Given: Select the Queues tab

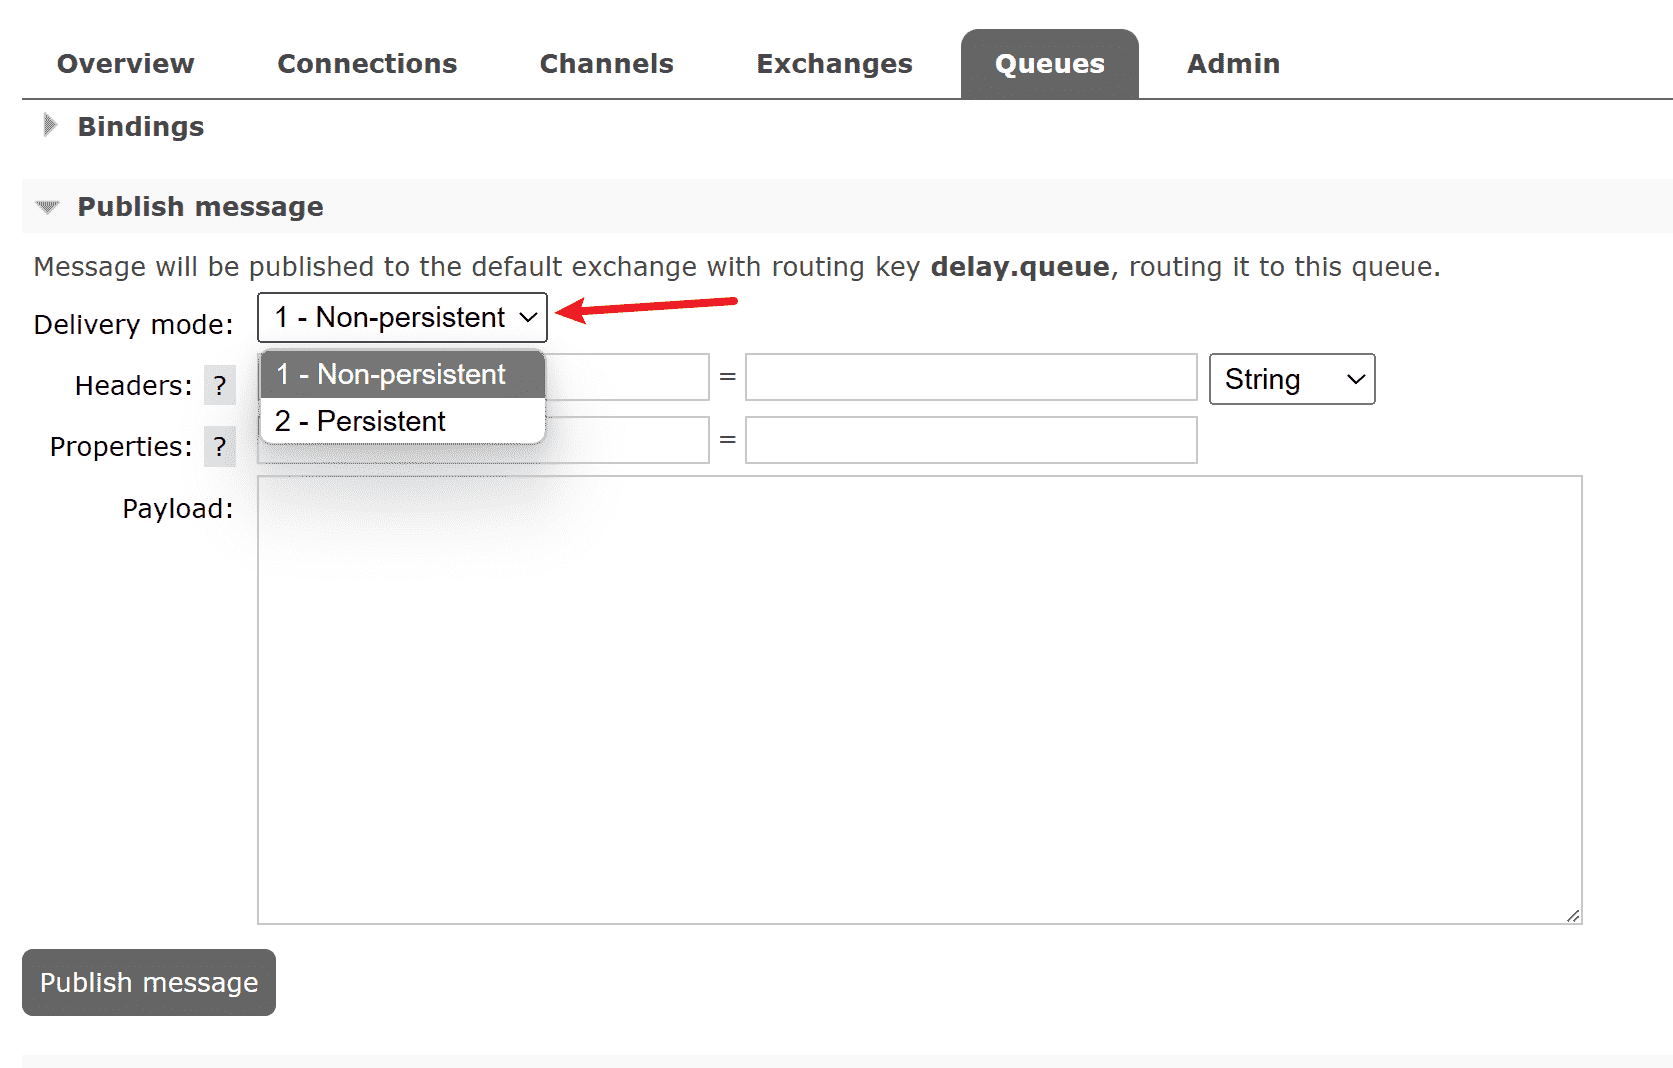Looking at the screenshot, I should click(x=1049, y=64).
